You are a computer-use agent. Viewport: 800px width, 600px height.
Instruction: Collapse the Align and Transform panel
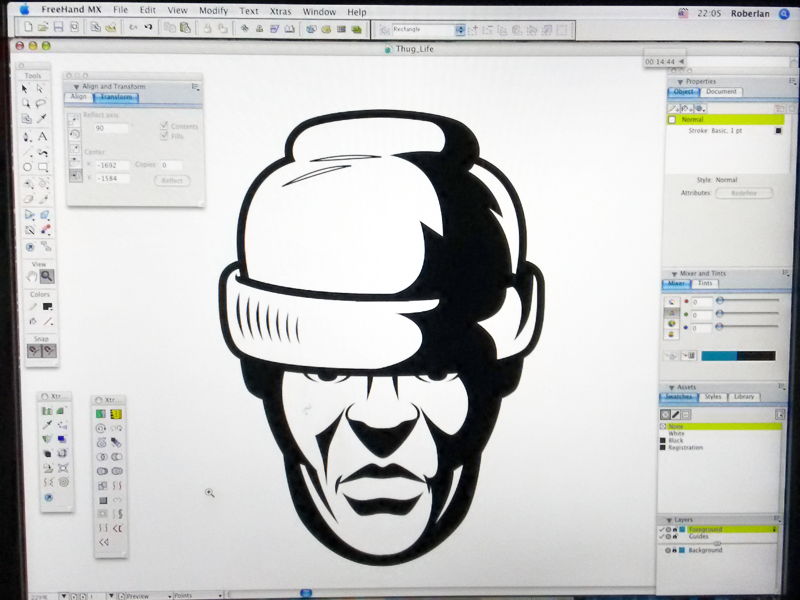(77, 86)
